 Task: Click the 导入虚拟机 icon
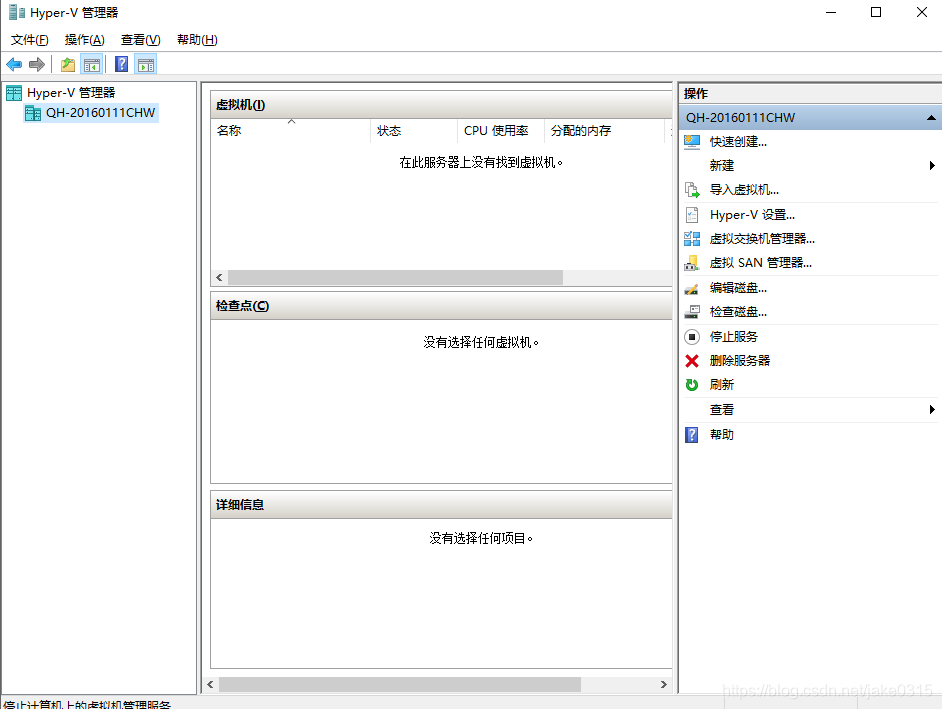click(692, 190)
